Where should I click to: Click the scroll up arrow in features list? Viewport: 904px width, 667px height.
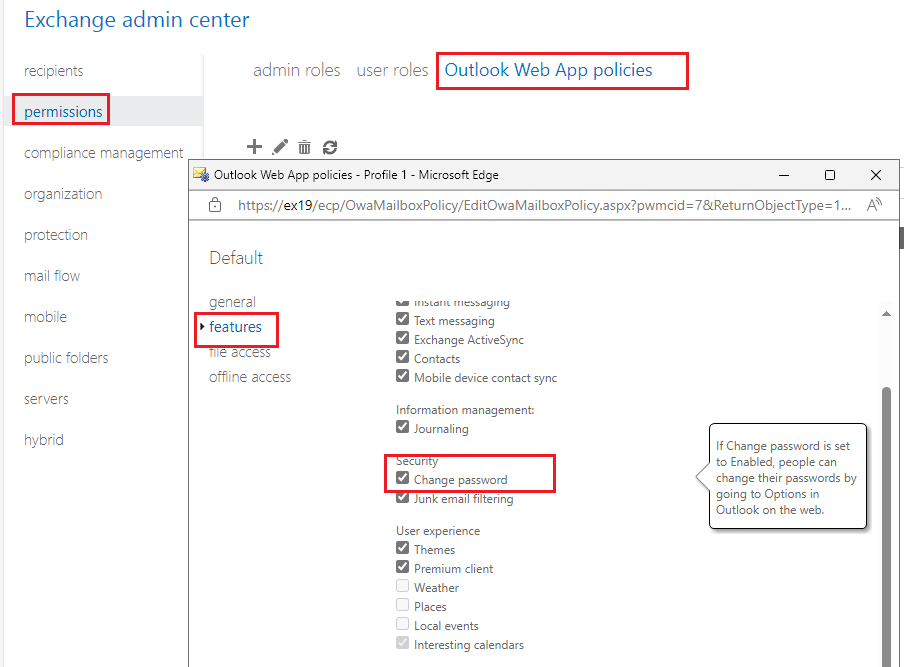click(886, 314)
